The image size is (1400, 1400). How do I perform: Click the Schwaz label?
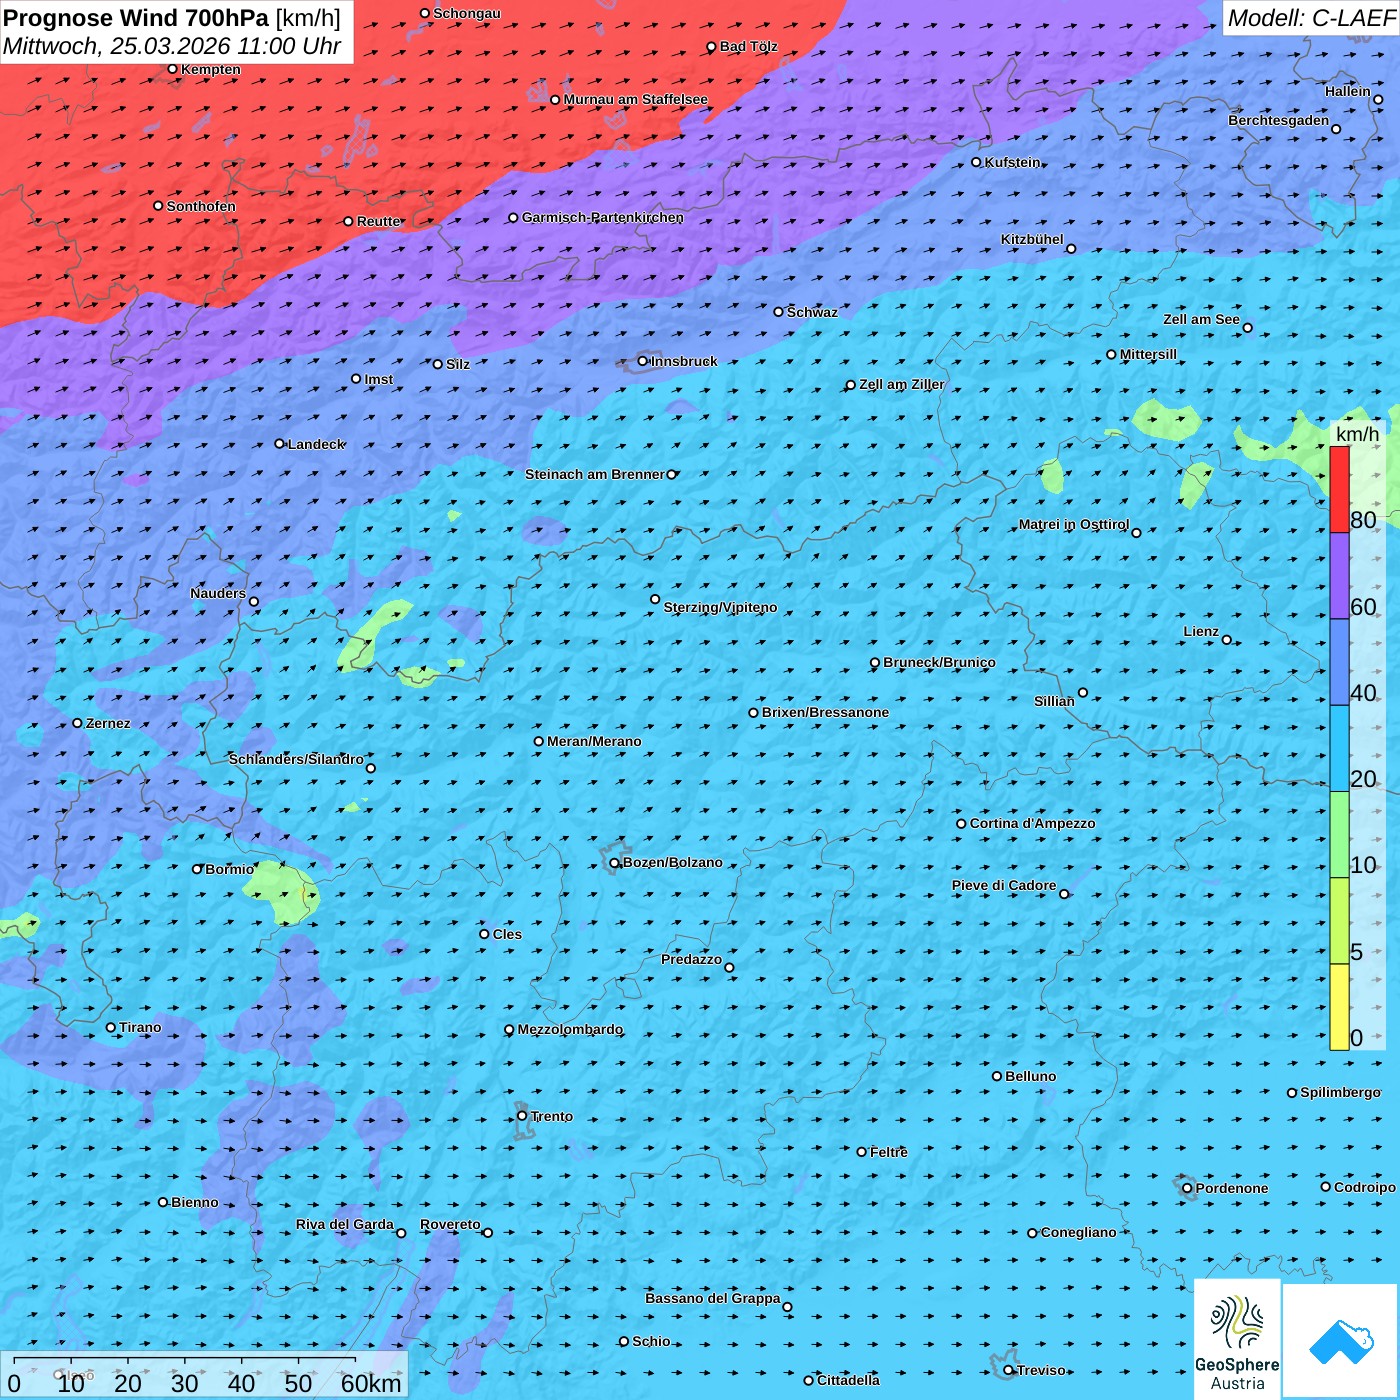pyautogui.click(x=812, y=312)
